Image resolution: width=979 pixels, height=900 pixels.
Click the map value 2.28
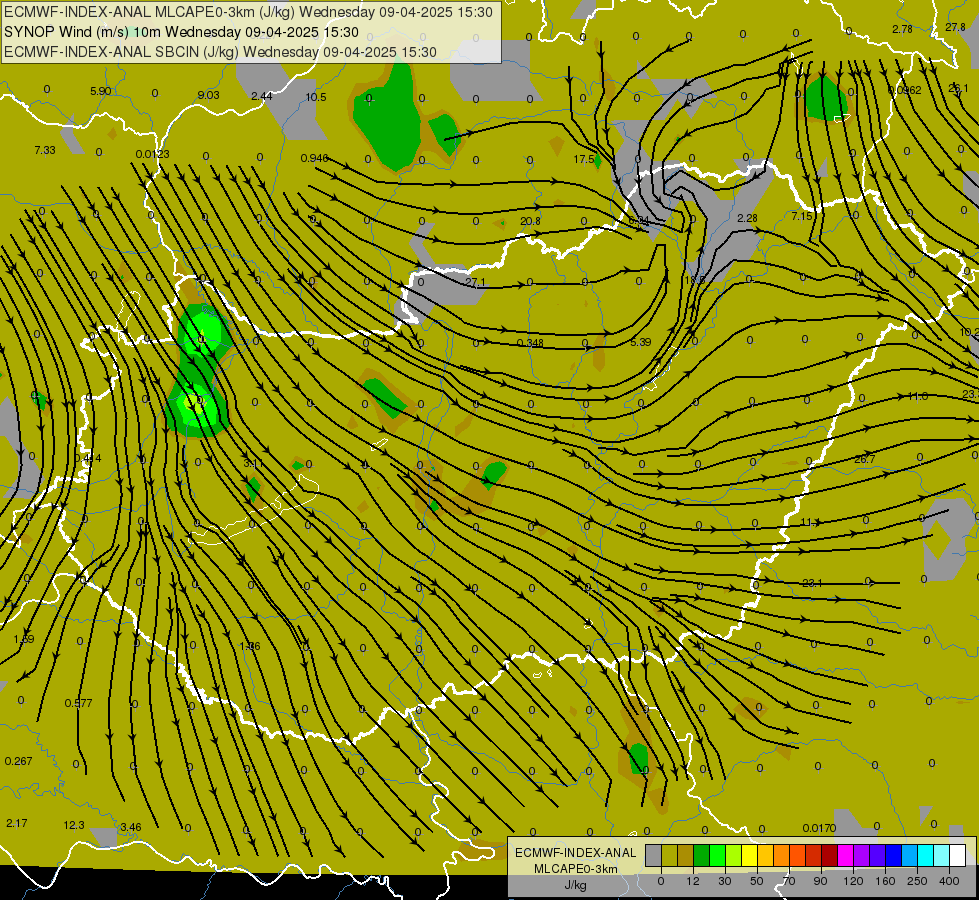pyautogui.click(x=747, y=218)
